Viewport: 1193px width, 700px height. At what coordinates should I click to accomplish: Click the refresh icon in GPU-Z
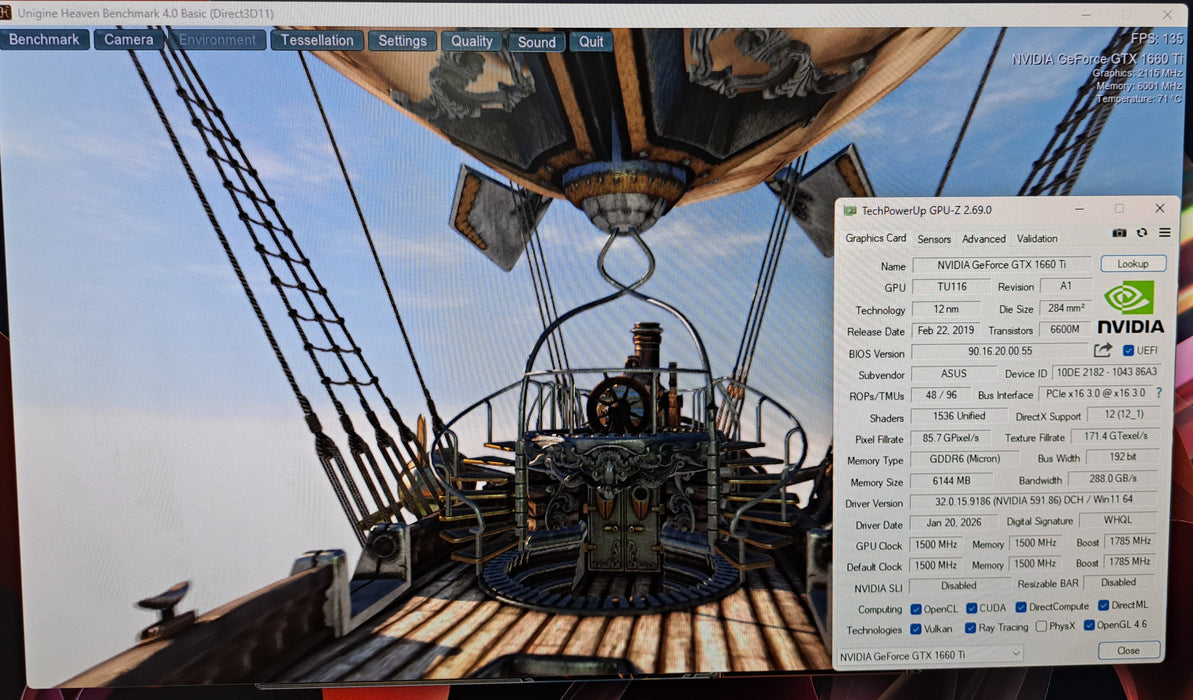click(x=1142, y=233)
